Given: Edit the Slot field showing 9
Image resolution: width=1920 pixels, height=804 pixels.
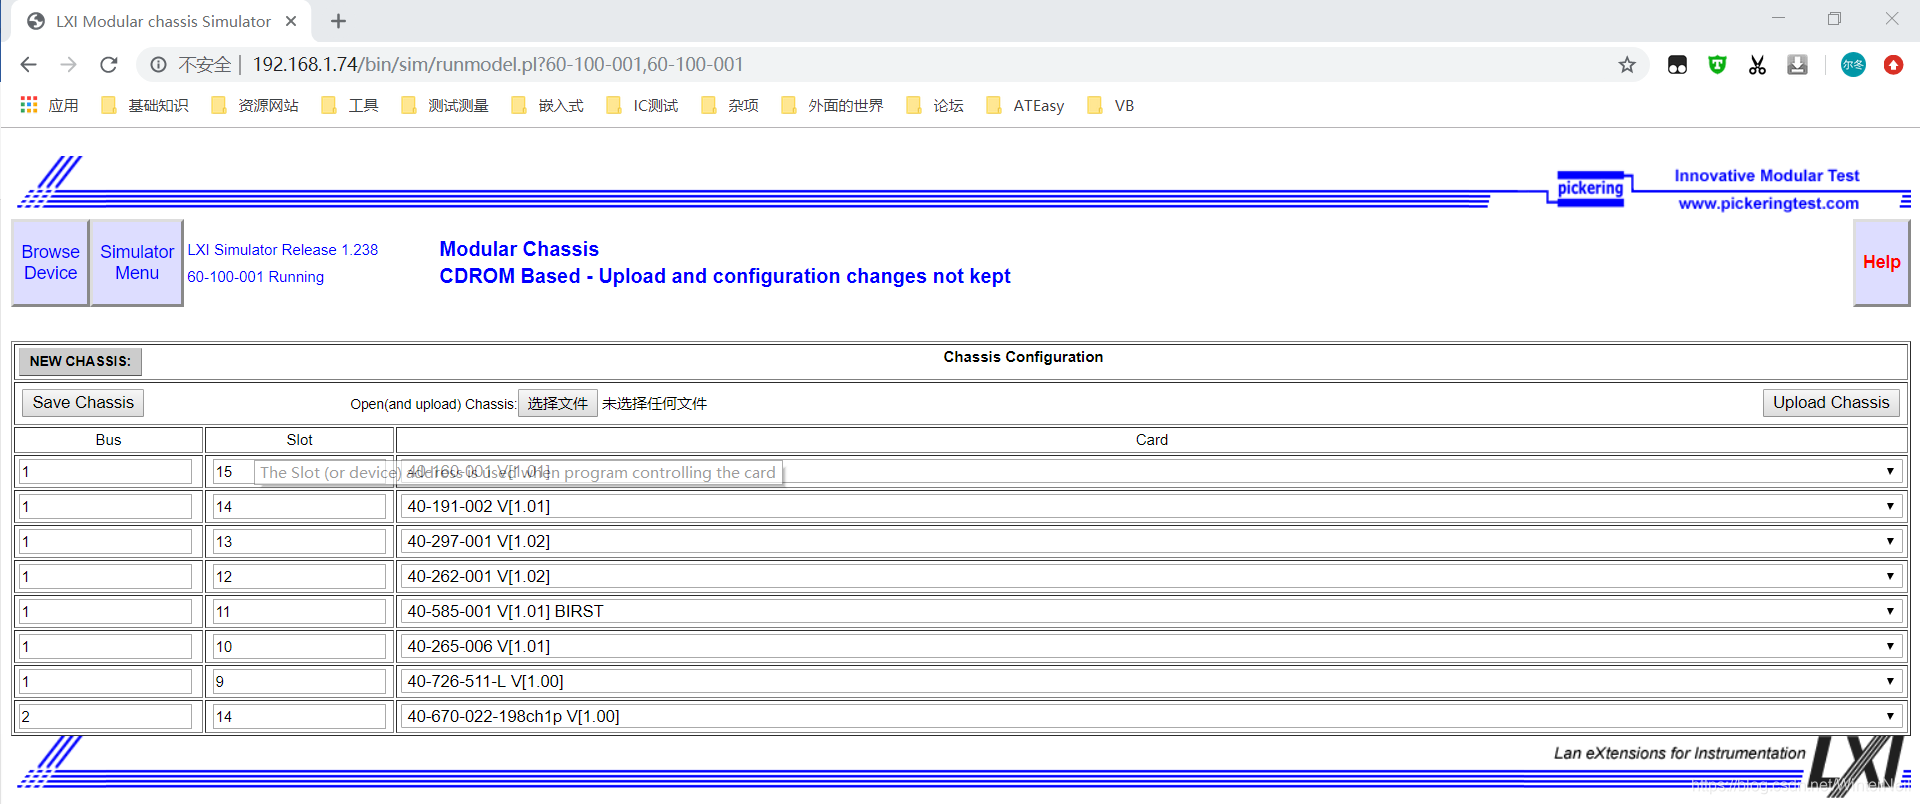Looking at the screenshot, I should pos(299,681).
